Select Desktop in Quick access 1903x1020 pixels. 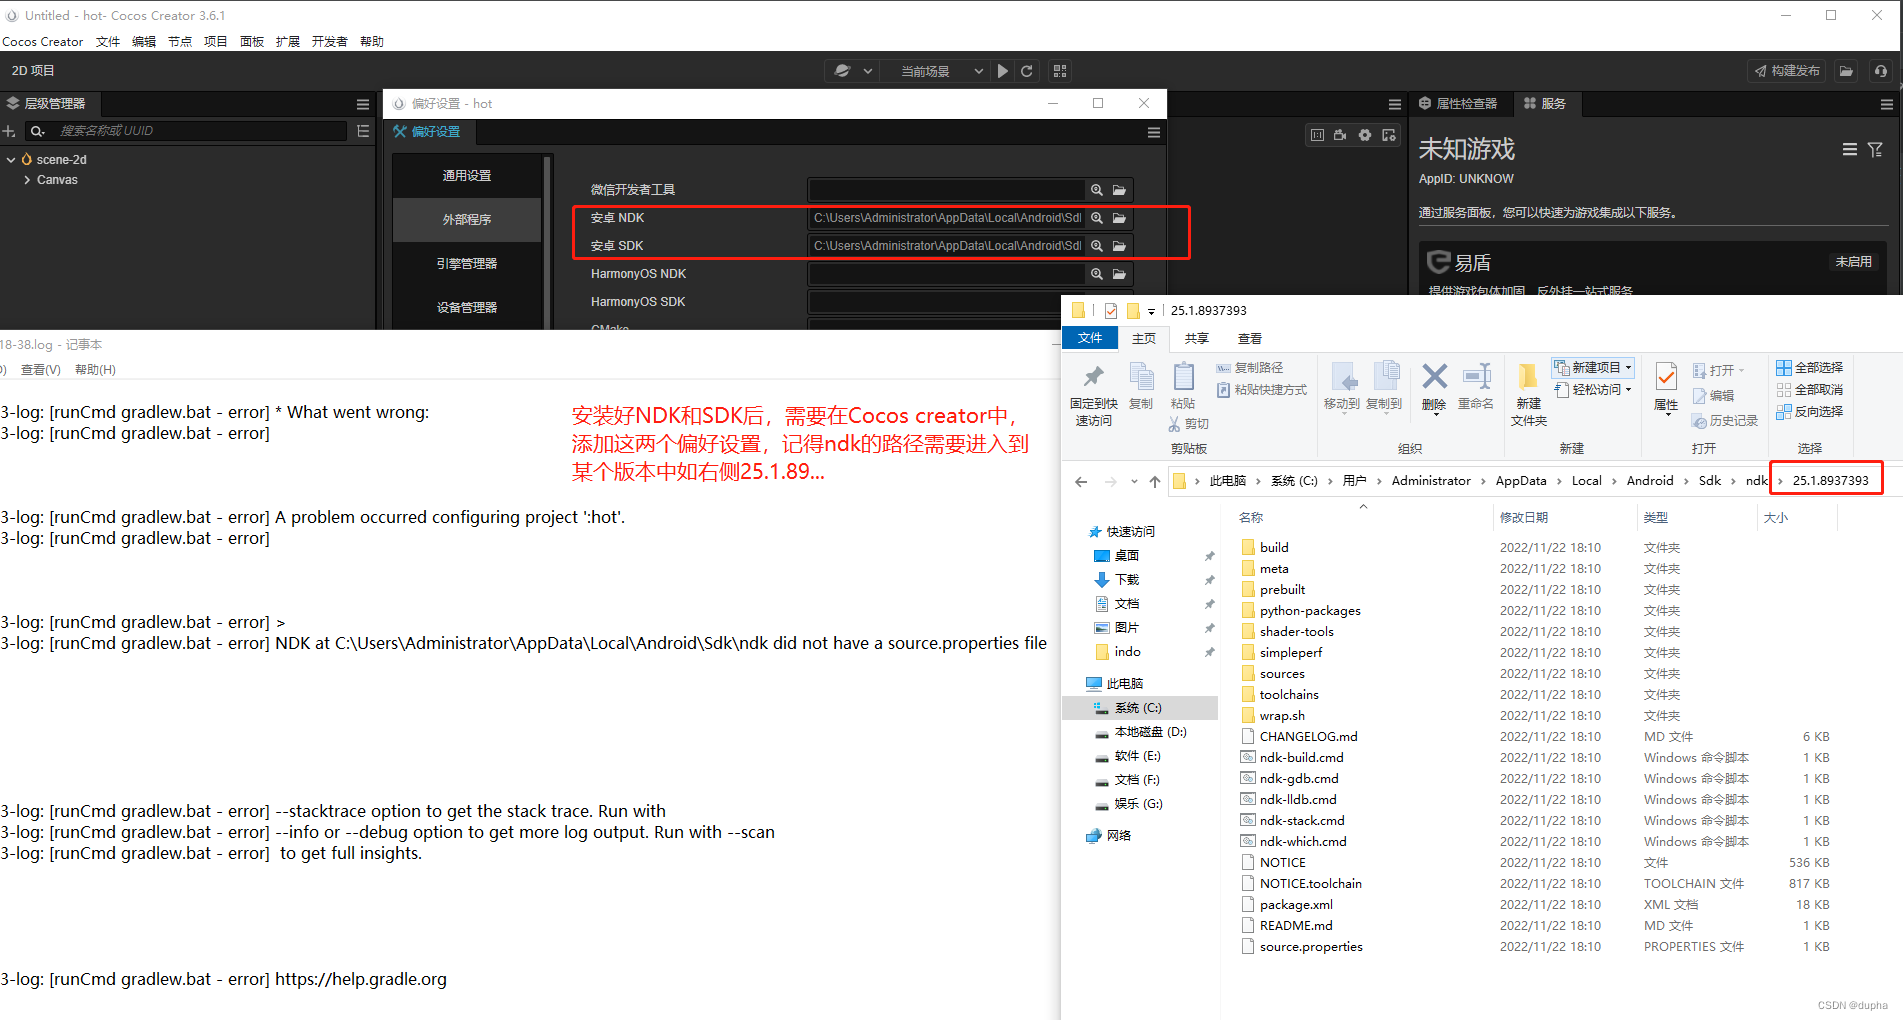[1127, 556]
